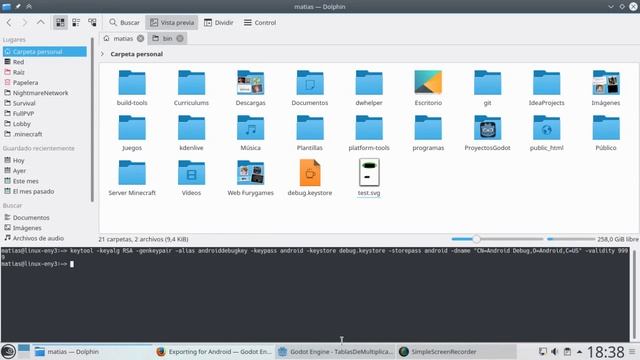The width and height of the screenshot is (640, 360).
Task: Open the Control menu
Action: (260, 23)
